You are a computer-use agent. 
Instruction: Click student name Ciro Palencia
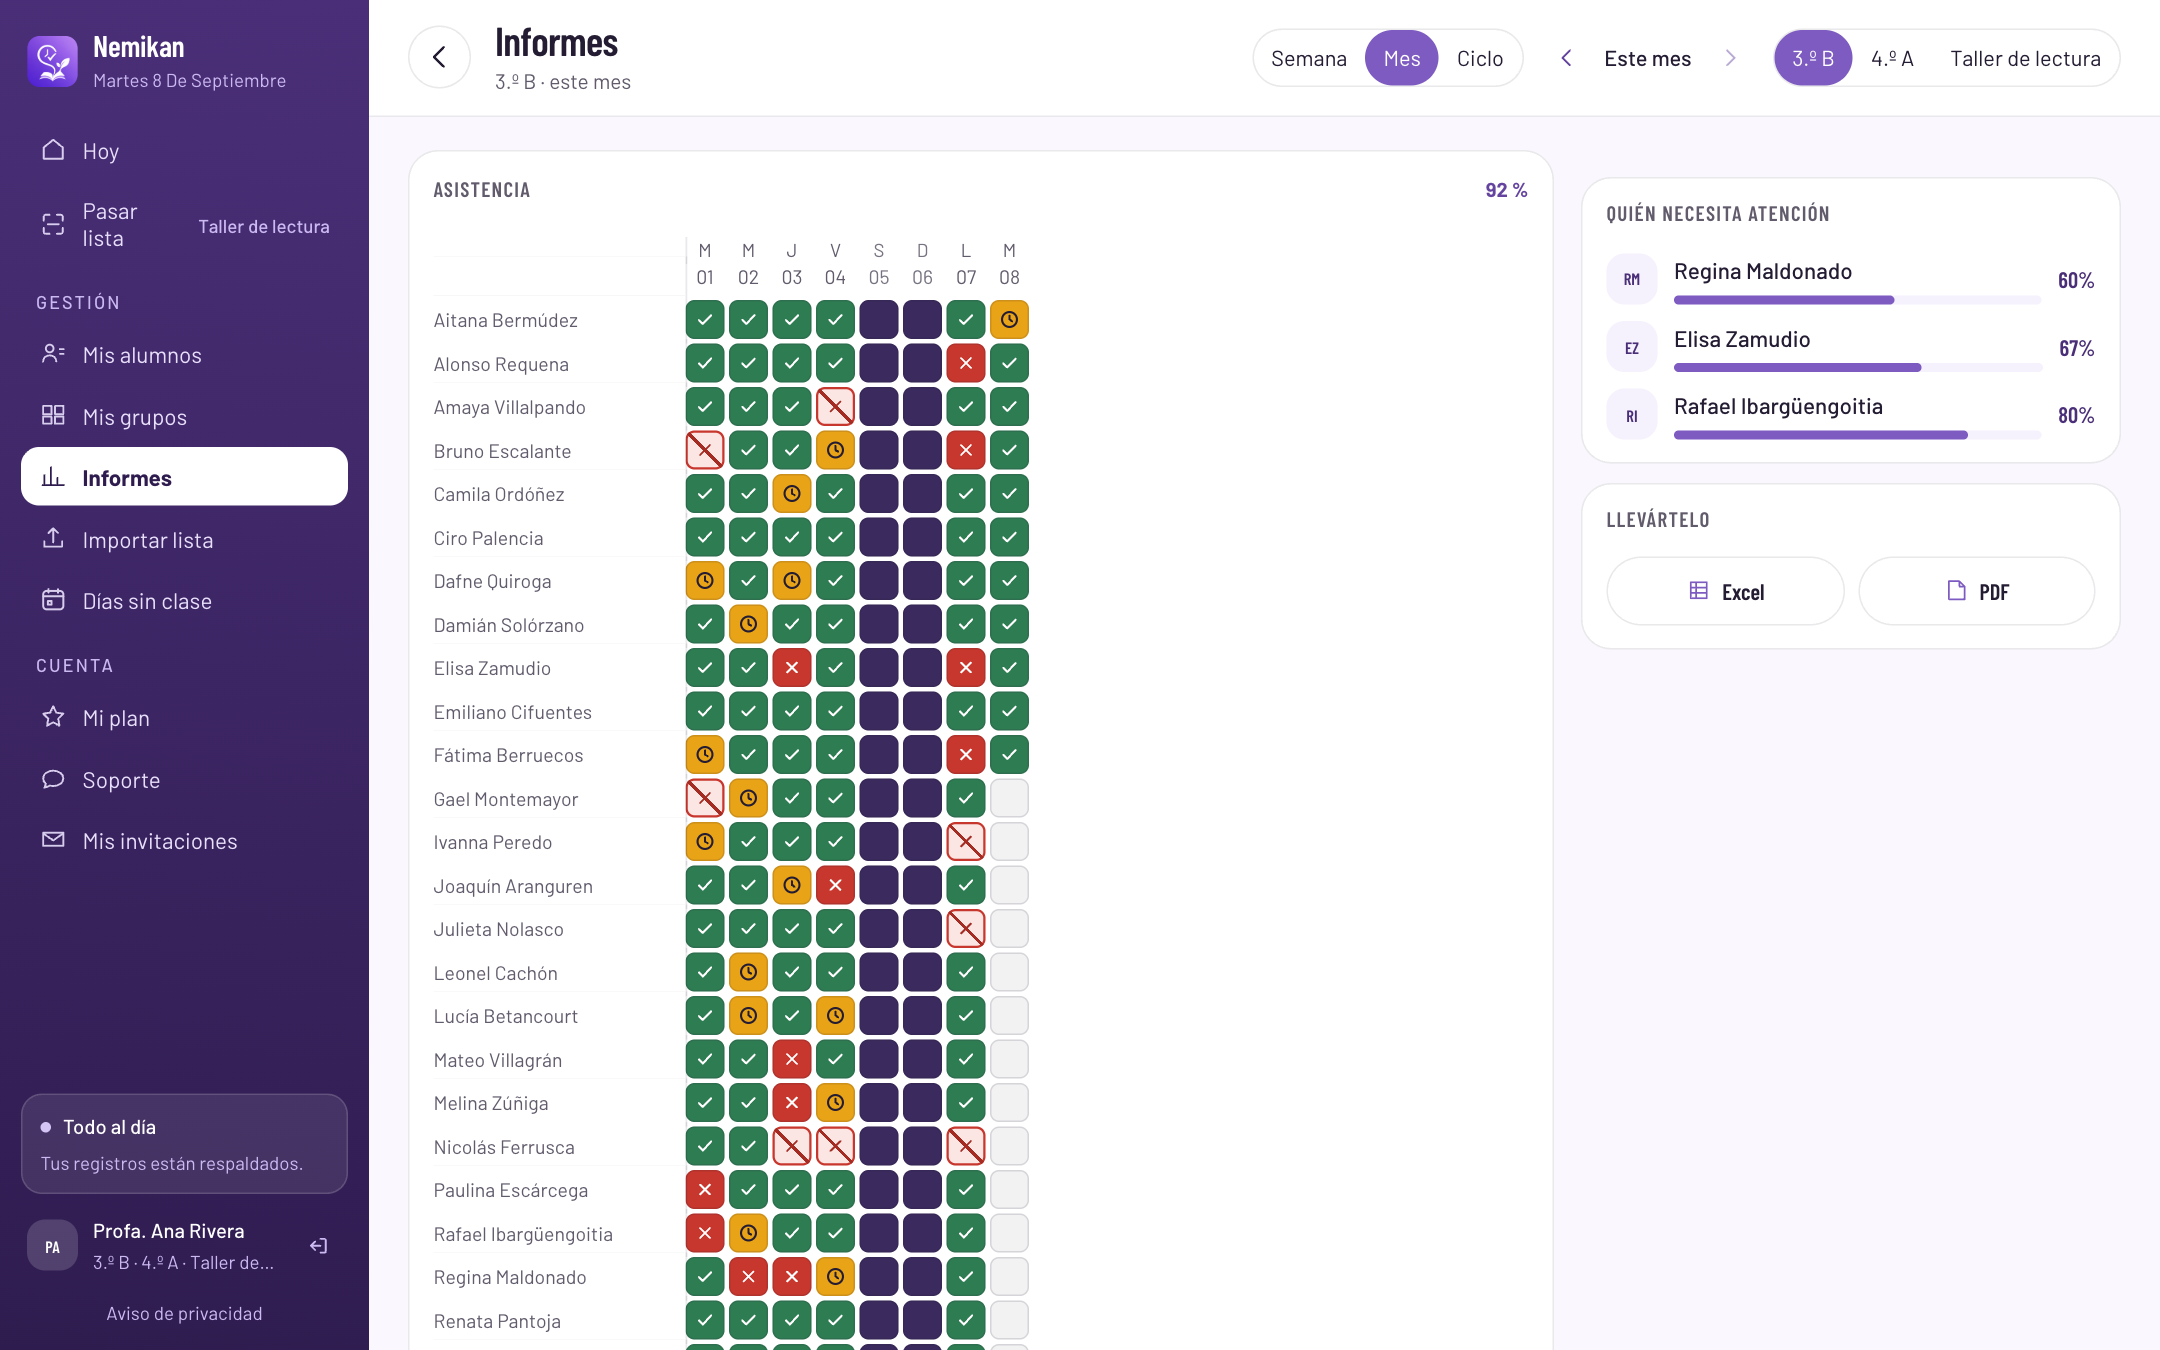(488, 538)
